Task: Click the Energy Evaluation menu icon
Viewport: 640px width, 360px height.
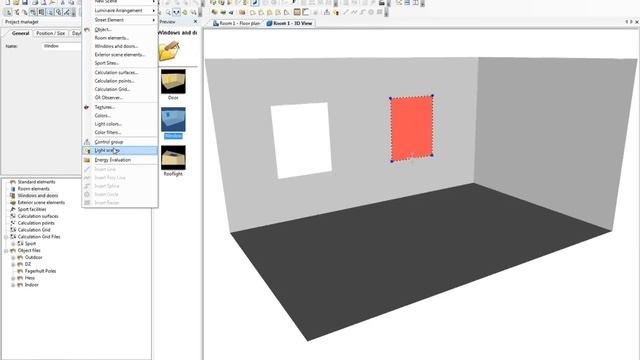Action: [87, 160]
